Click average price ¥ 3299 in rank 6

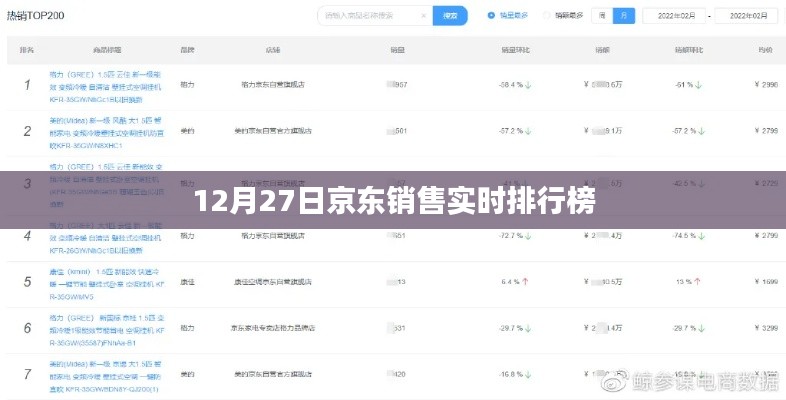click(766, 328)
